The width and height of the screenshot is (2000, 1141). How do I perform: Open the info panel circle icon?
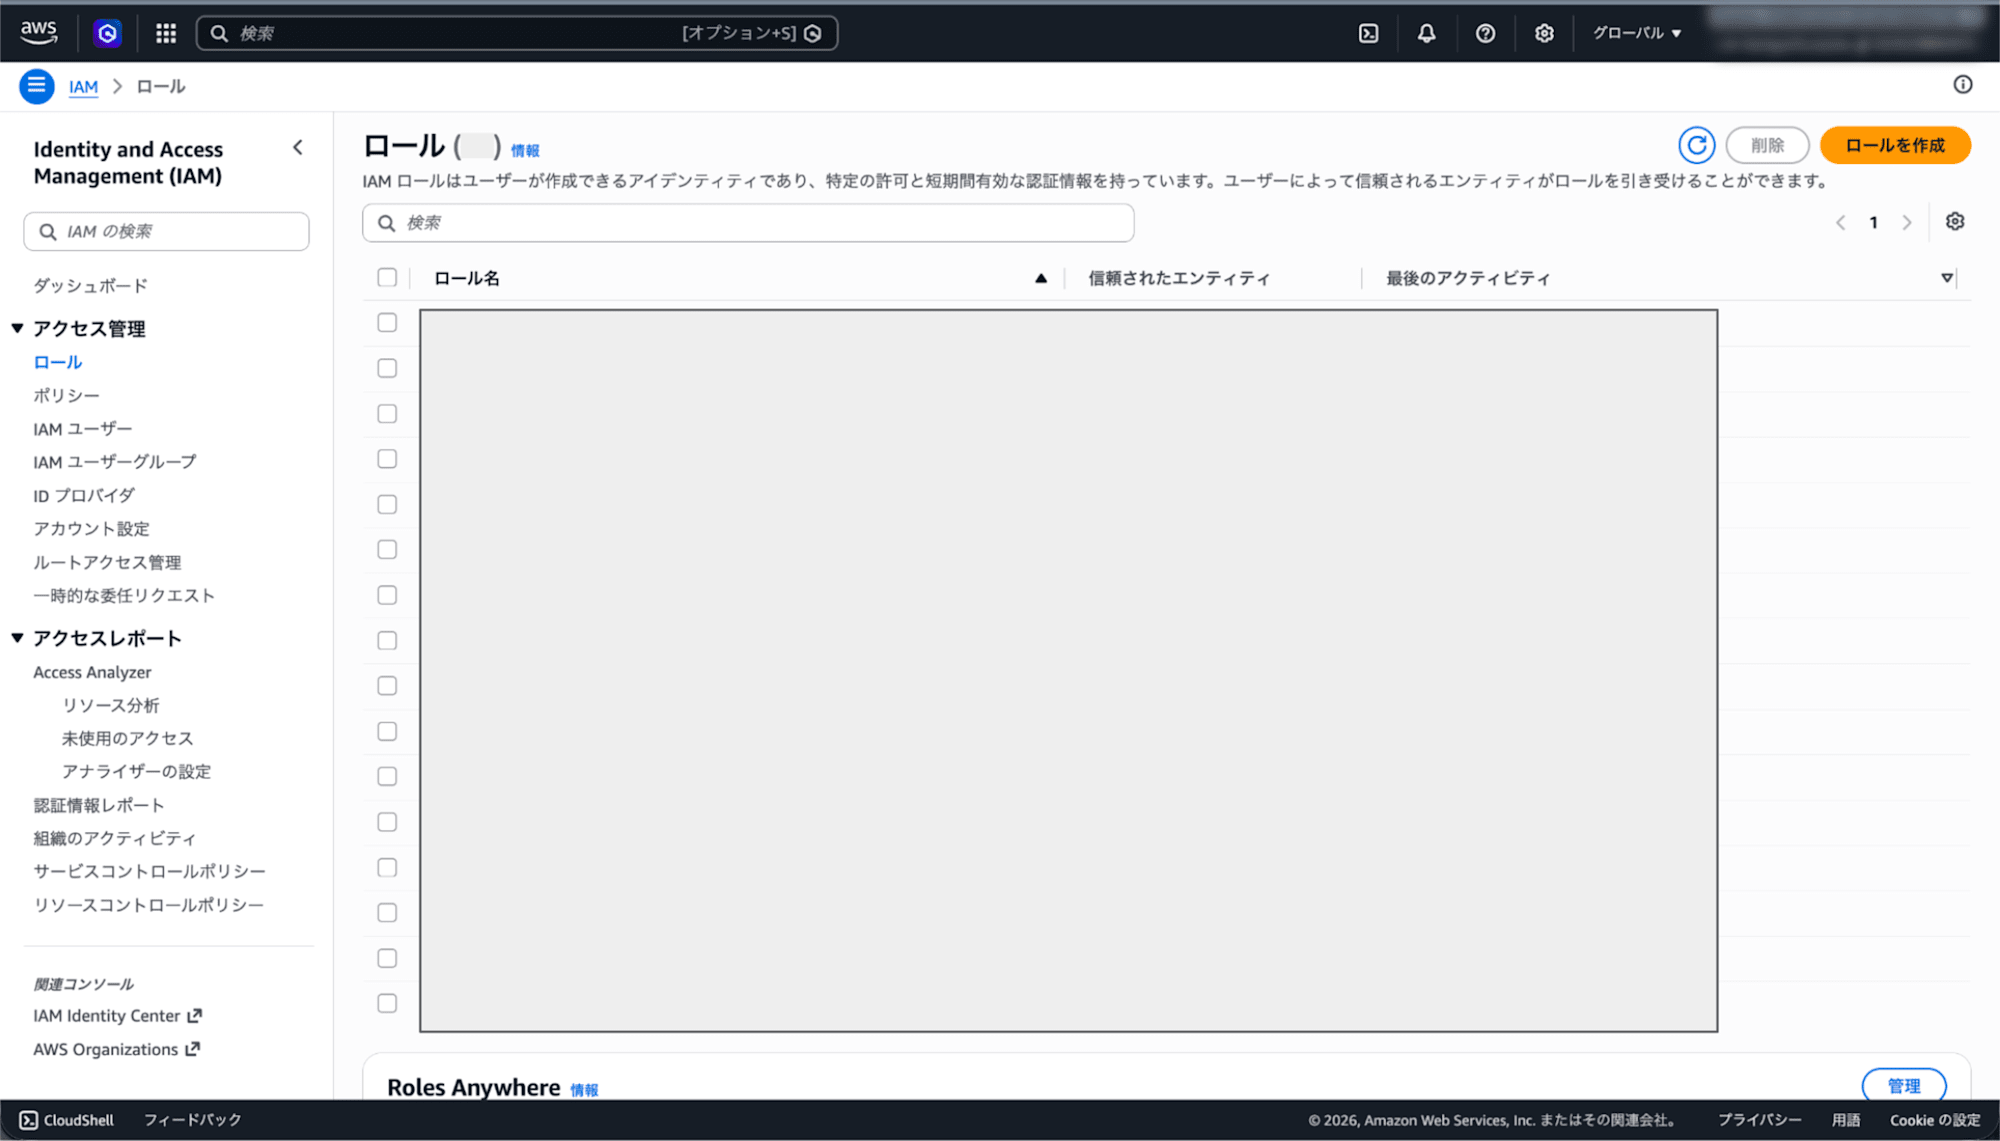pos(1963,85)
